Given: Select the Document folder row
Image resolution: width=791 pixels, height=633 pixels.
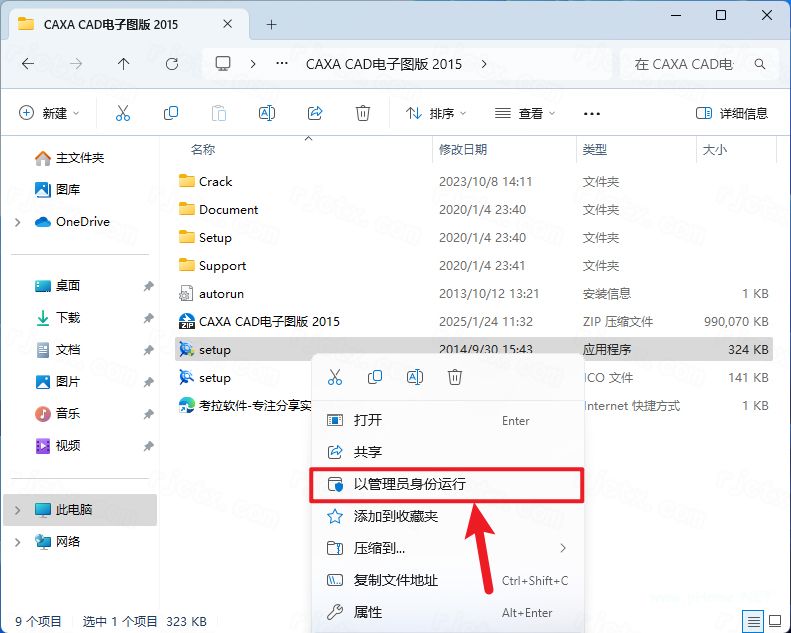Looking at the screenshot, I should [474, 209].
